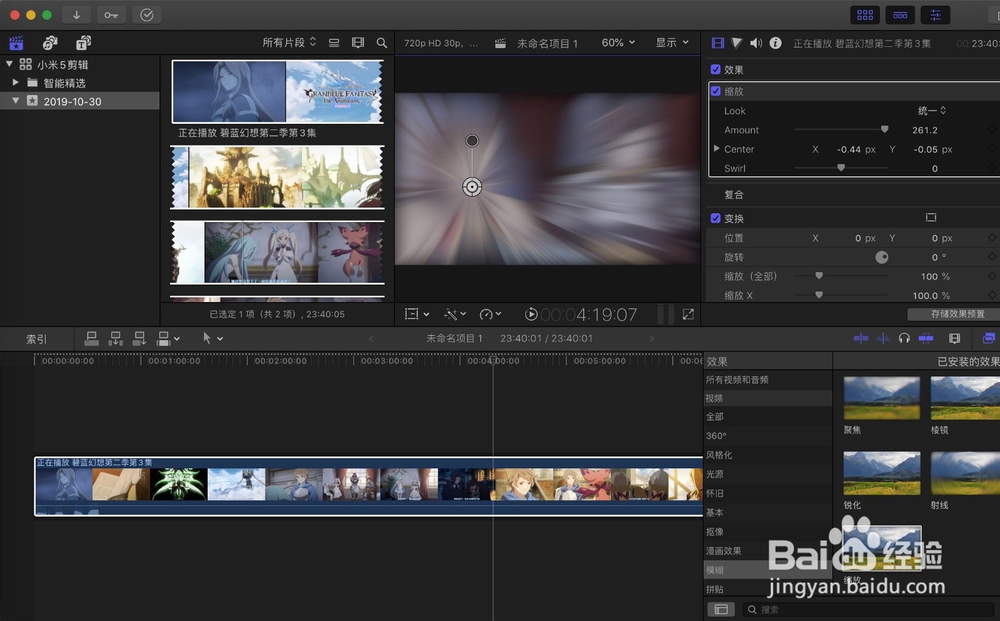Click append clip edit icon
This screenshot has width=1000, height=621.
[139, 339]
